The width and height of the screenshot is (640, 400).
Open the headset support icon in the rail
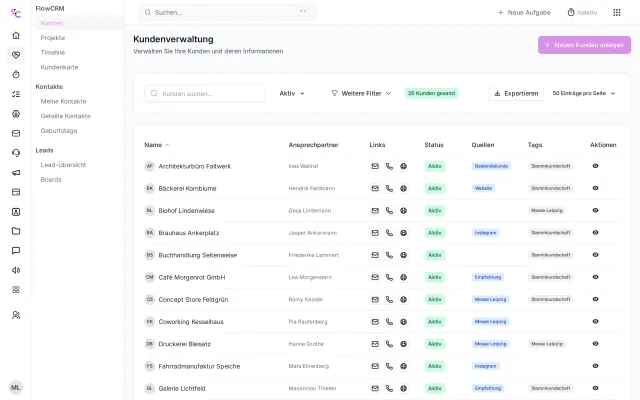[x=16, y=153]
